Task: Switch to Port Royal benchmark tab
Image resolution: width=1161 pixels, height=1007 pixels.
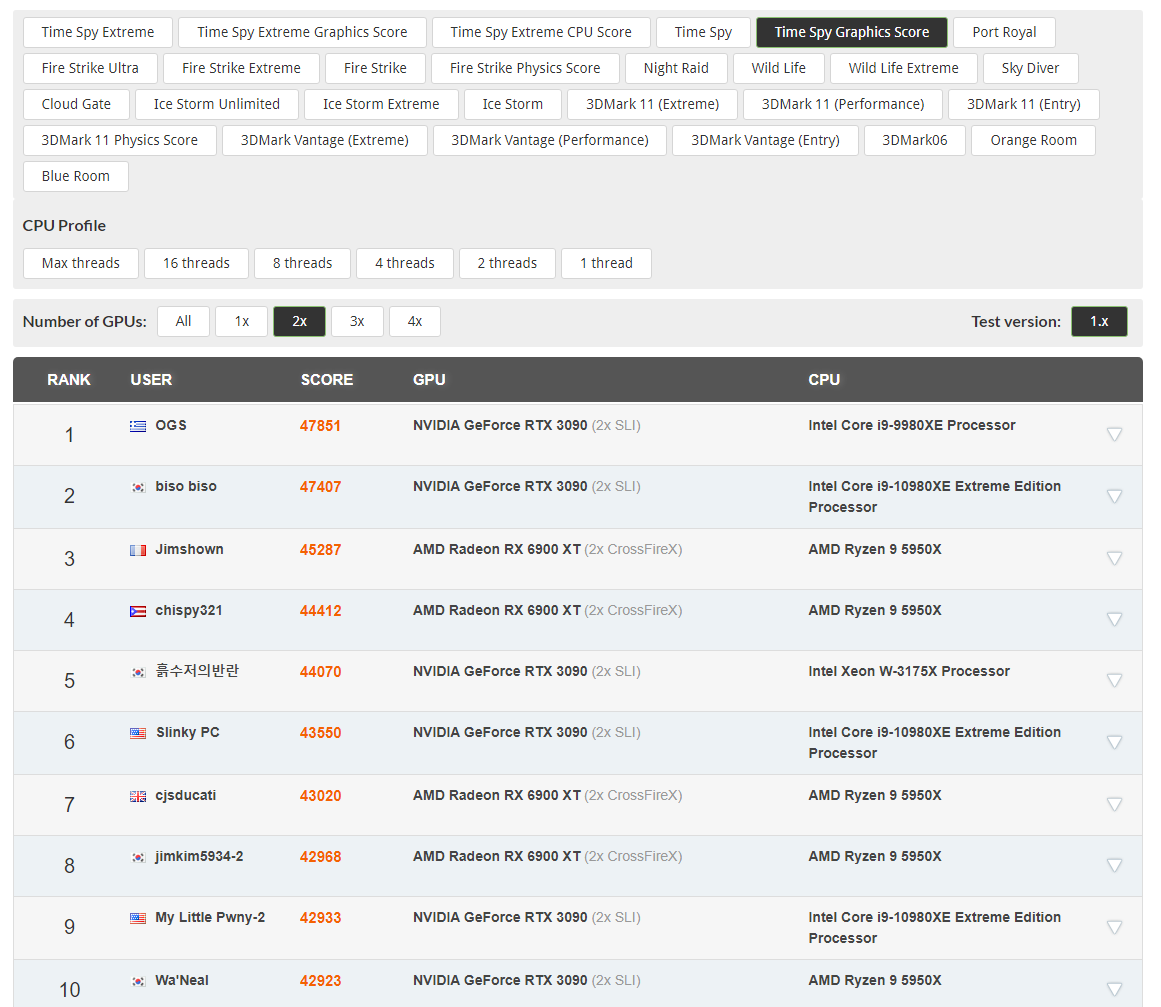Action: coord(1004,32)
